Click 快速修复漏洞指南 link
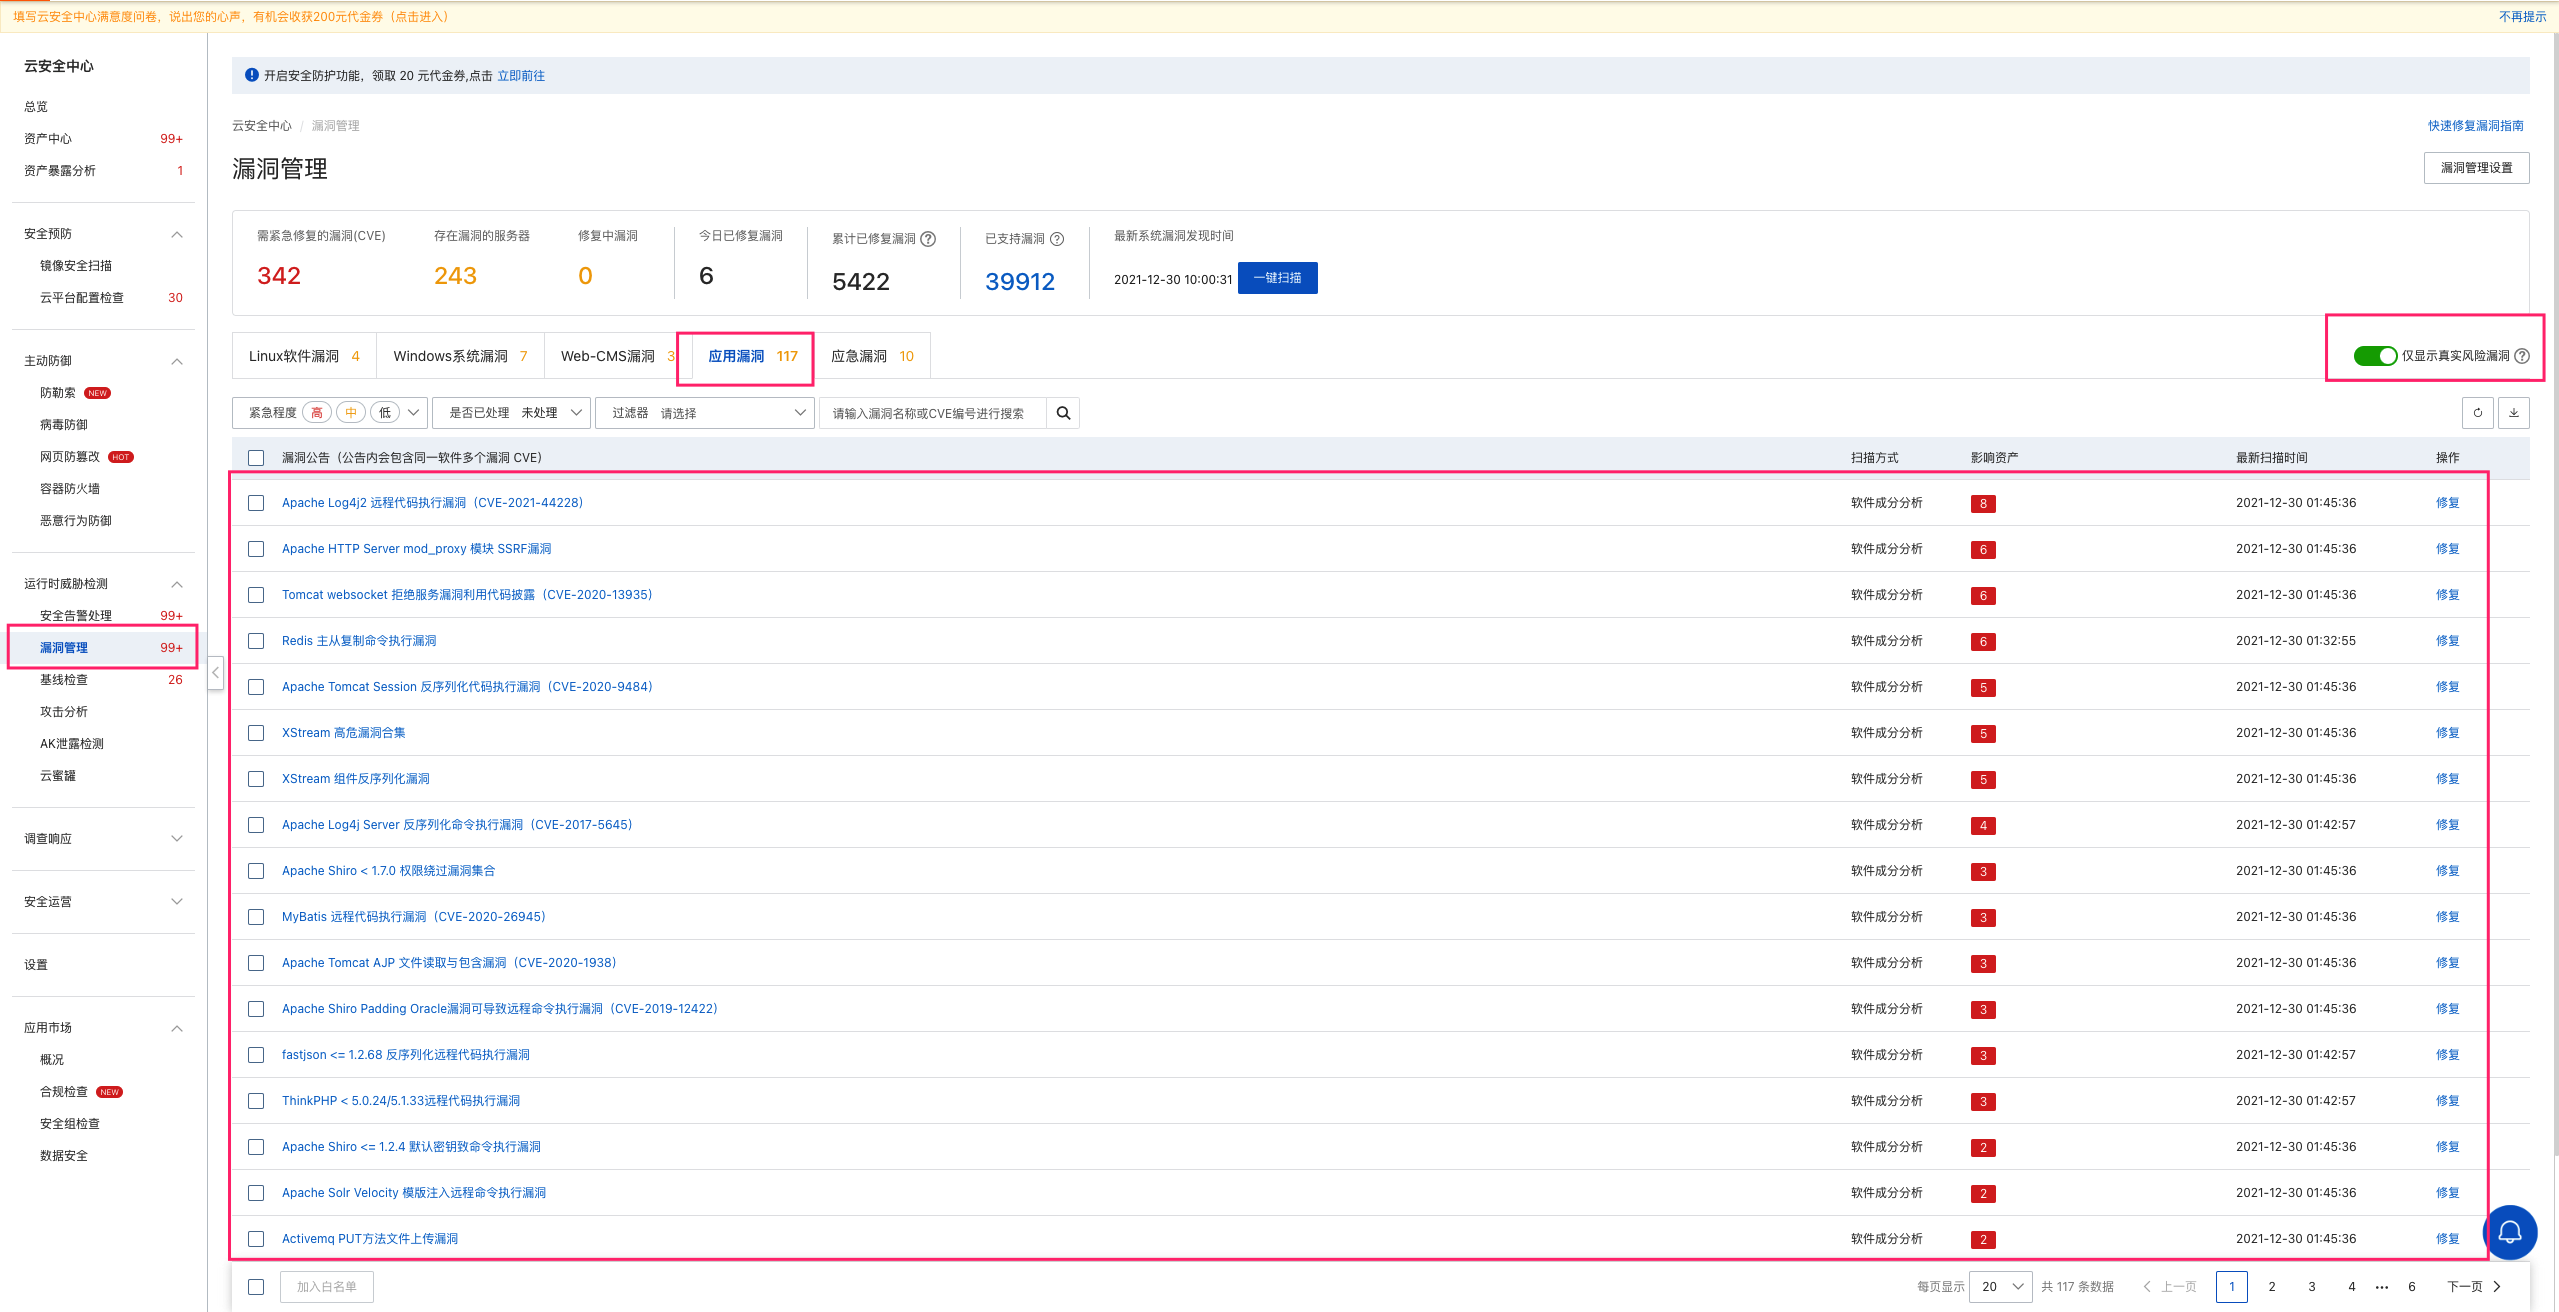Viewport: 2559px width, 1312px height. pyautogui.click(x=2475, y=126)
